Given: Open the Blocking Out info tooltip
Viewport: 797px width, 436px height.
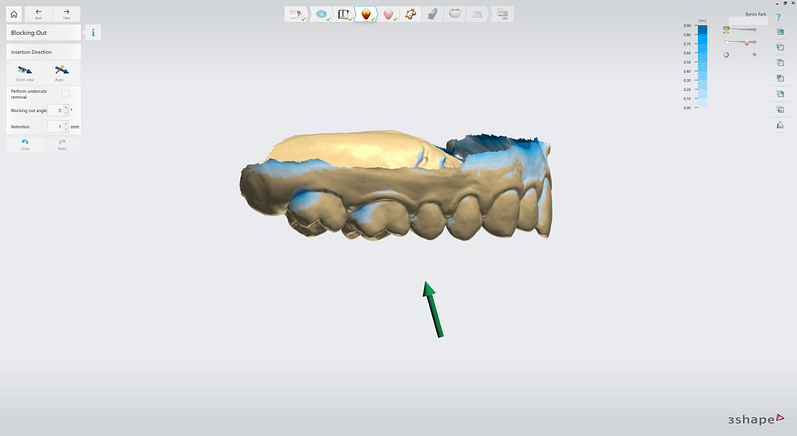Looking at the screenshot, I should click(x=93, y=33).
